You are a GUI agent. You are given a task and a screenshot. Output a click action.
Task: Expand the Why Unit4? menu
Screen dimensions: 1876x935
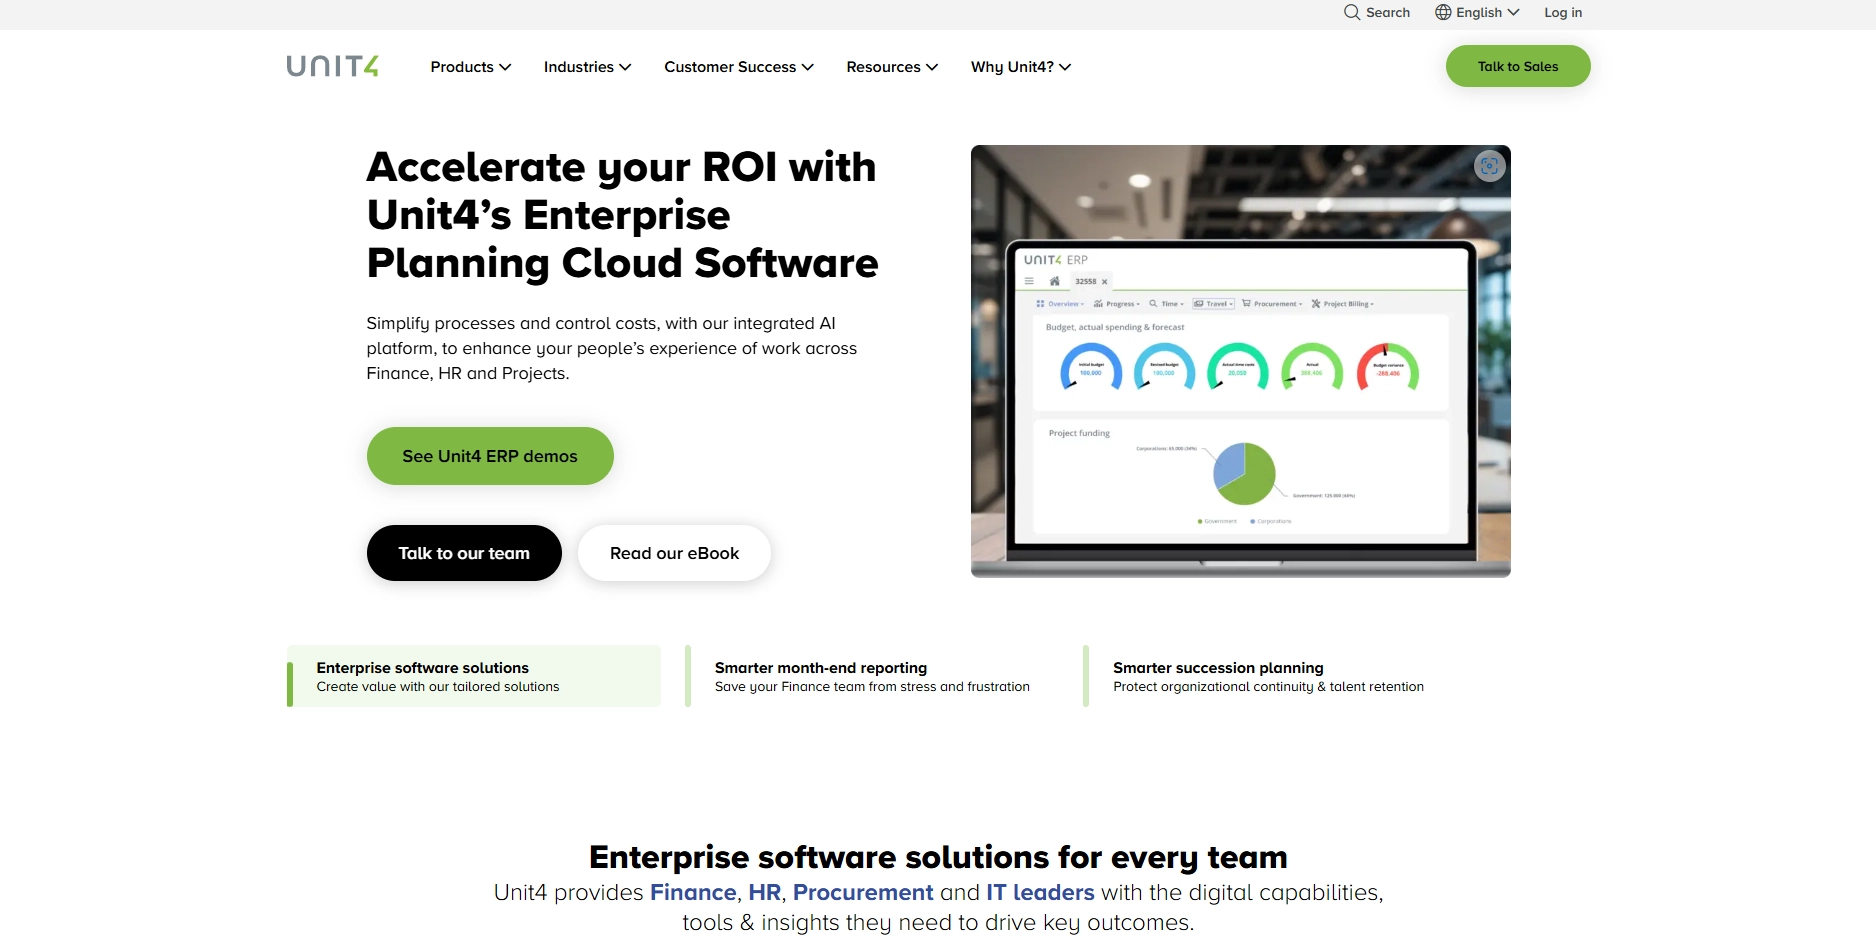coord(1021,67)
